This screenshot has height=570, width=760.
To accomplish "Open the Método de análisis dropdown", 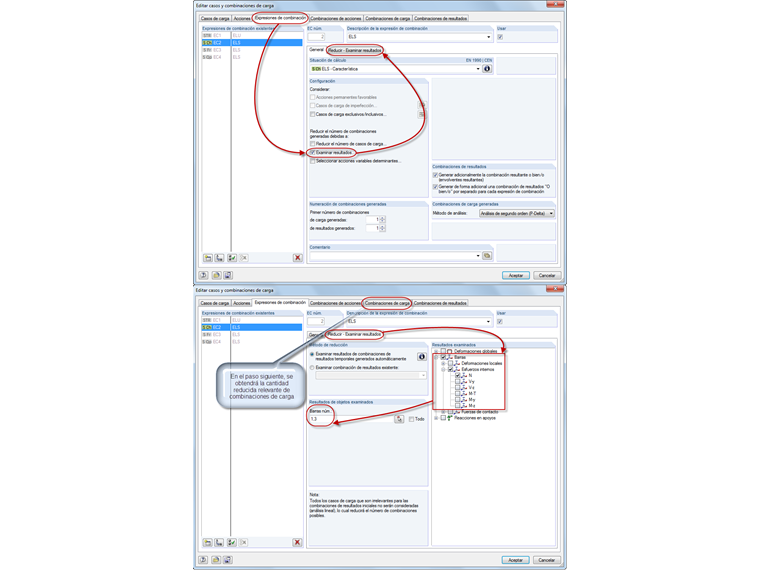I will click(551, 213).
